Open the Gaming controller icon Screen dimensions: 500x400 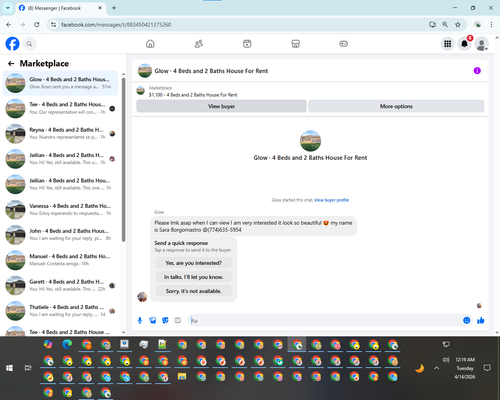point(344,44)
